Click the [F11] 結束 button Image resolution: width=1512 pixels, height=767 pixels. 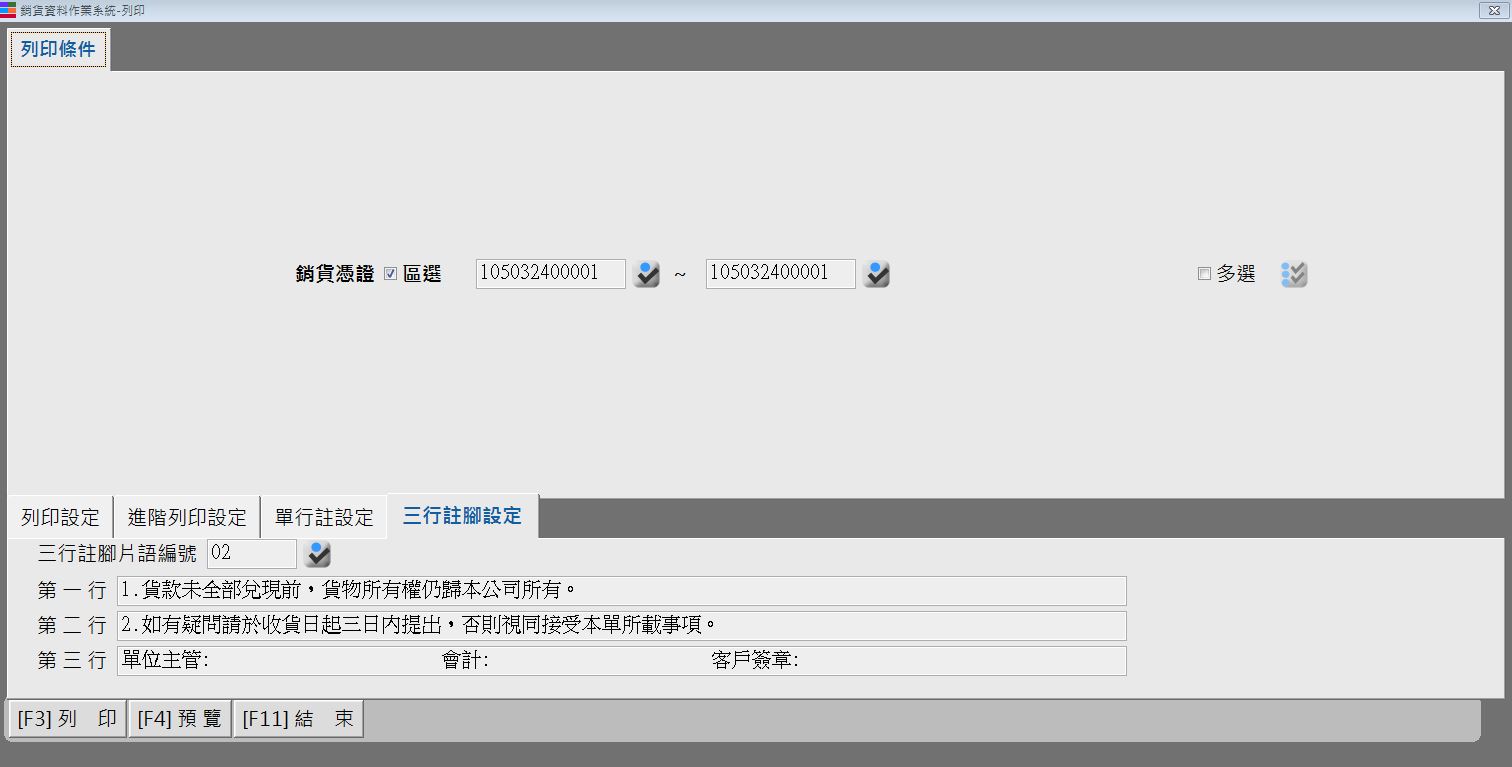pyautogui.click(x=298, y=719)
